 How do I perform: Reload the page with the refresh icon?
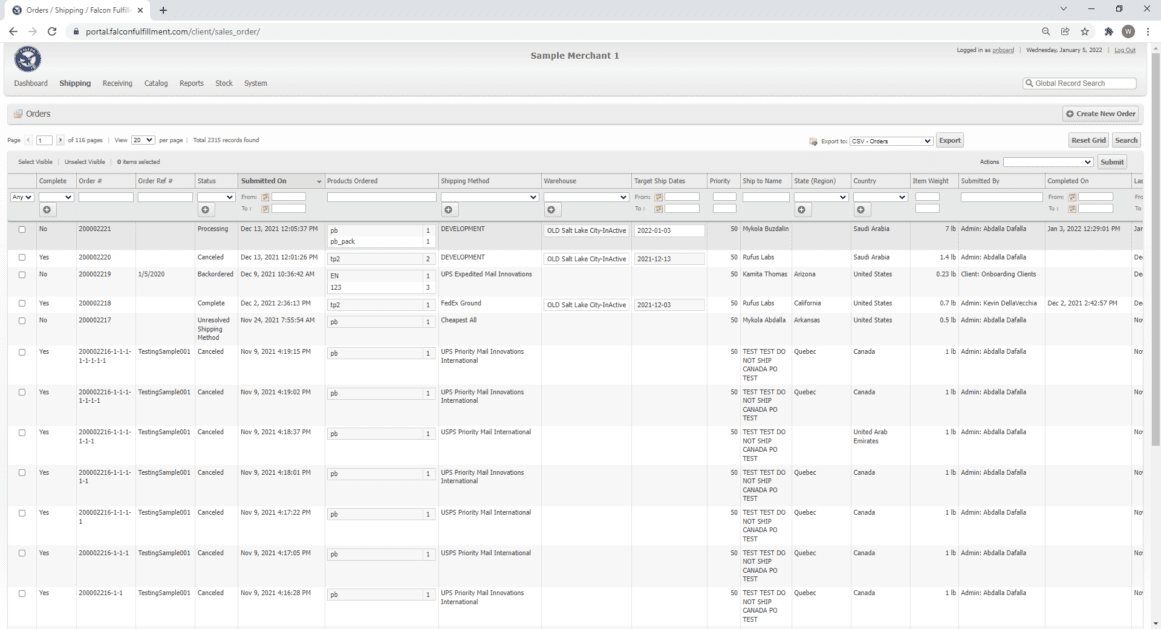[x=52, y=32]
